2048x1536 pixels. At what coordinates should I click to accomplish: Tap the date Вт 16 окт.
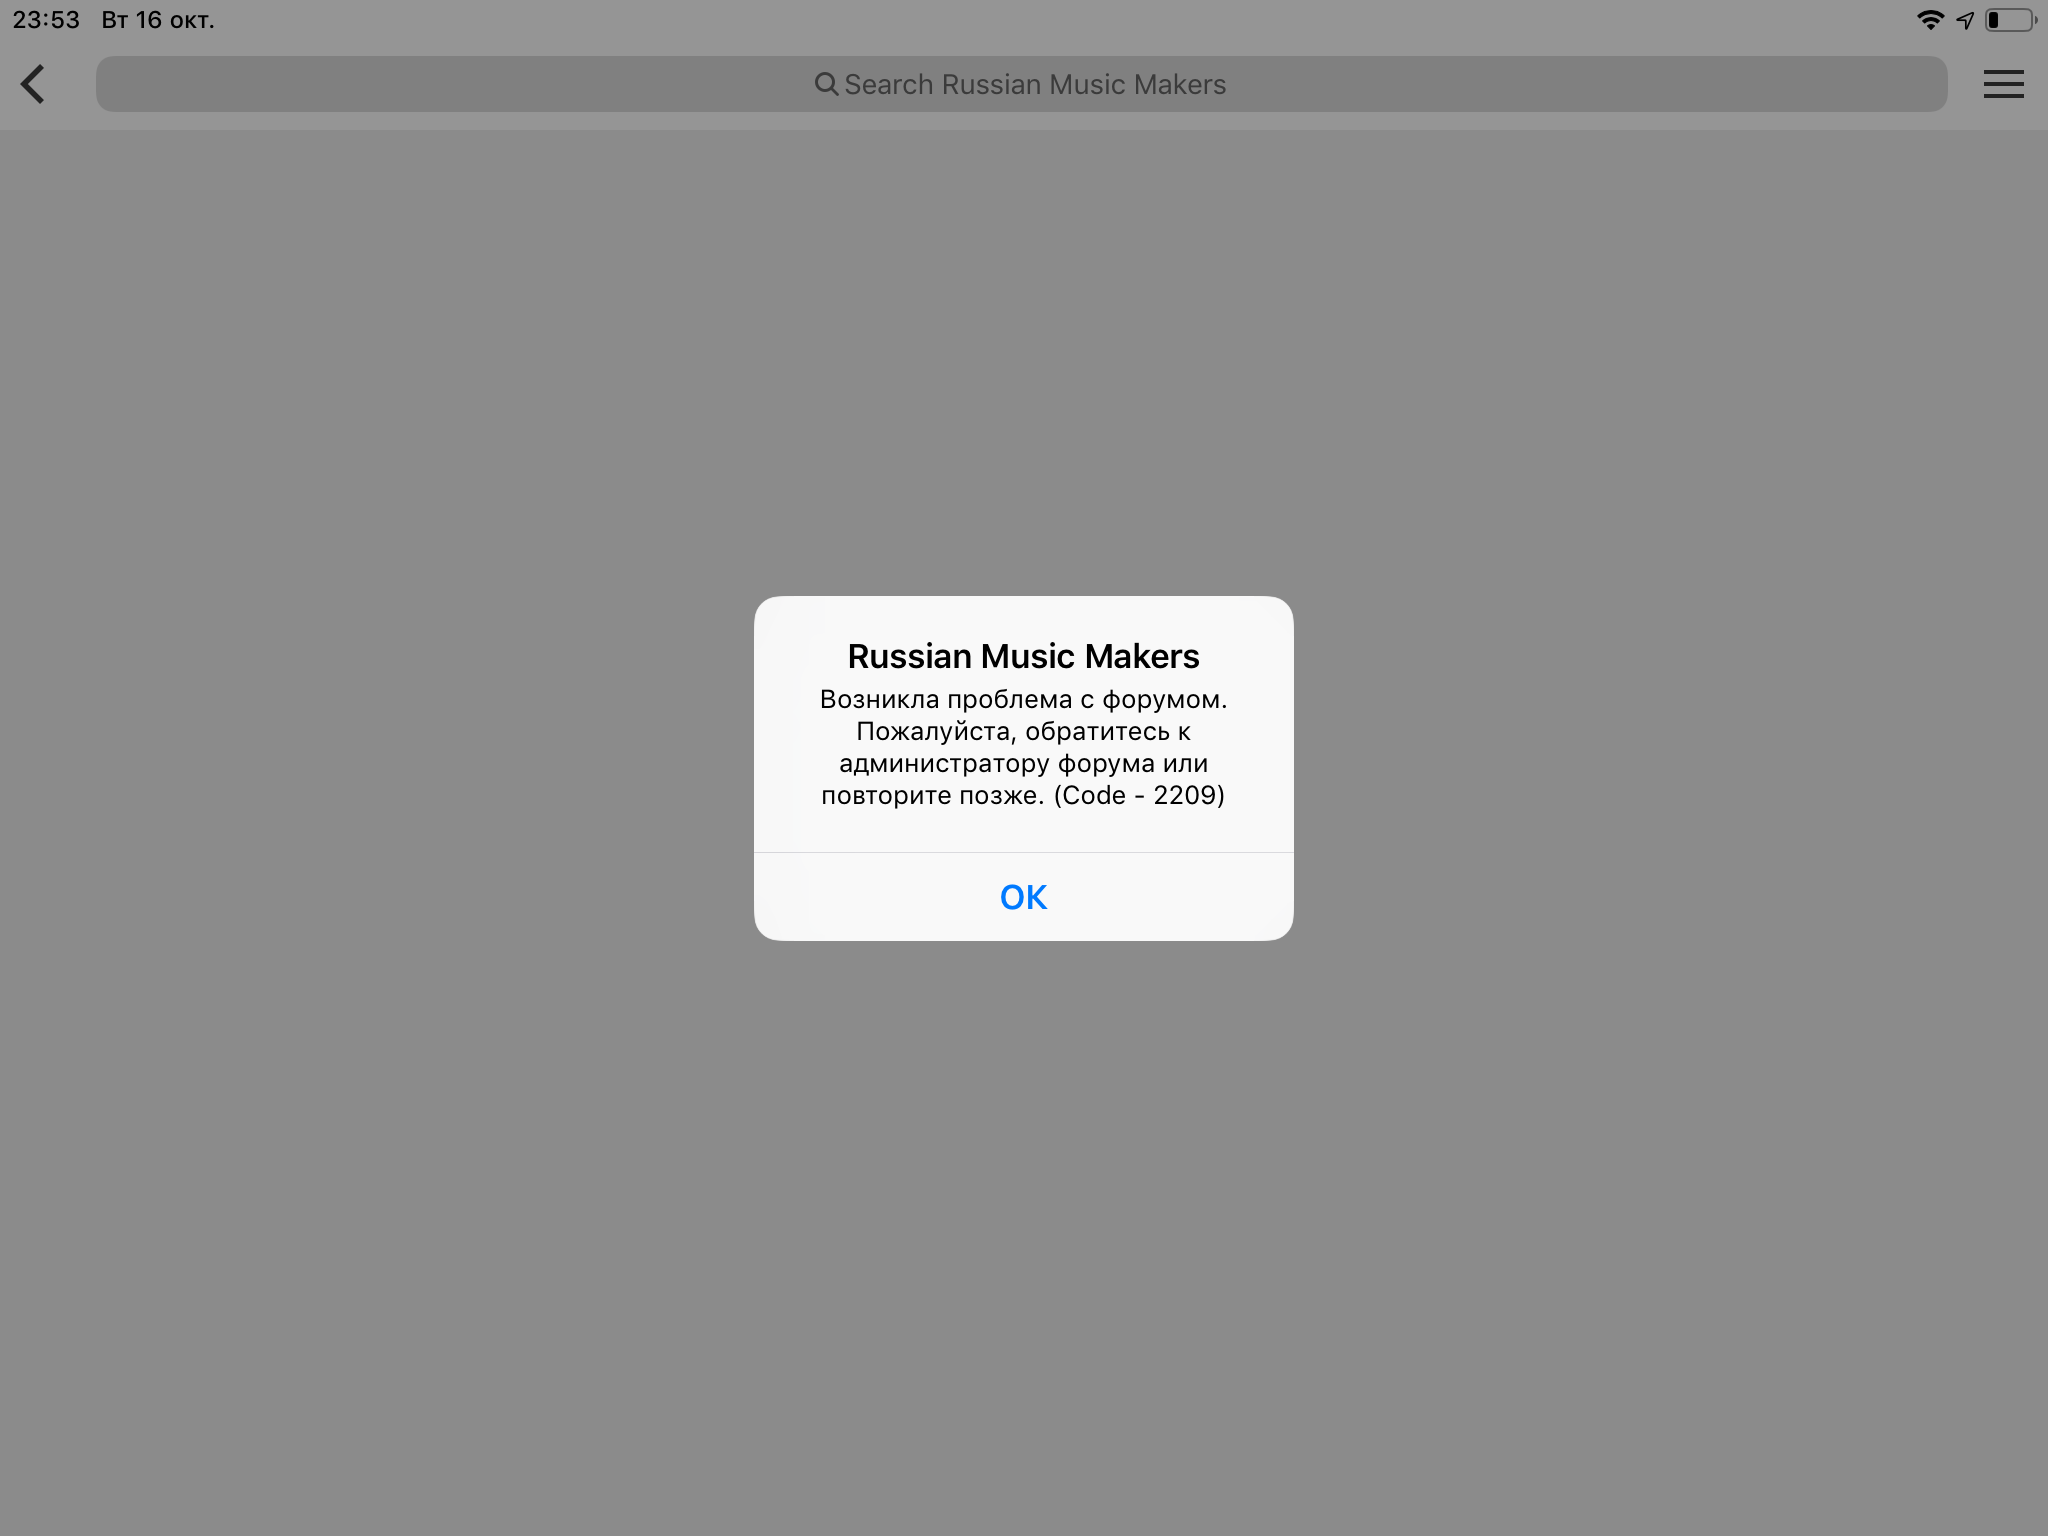[158, 20]
